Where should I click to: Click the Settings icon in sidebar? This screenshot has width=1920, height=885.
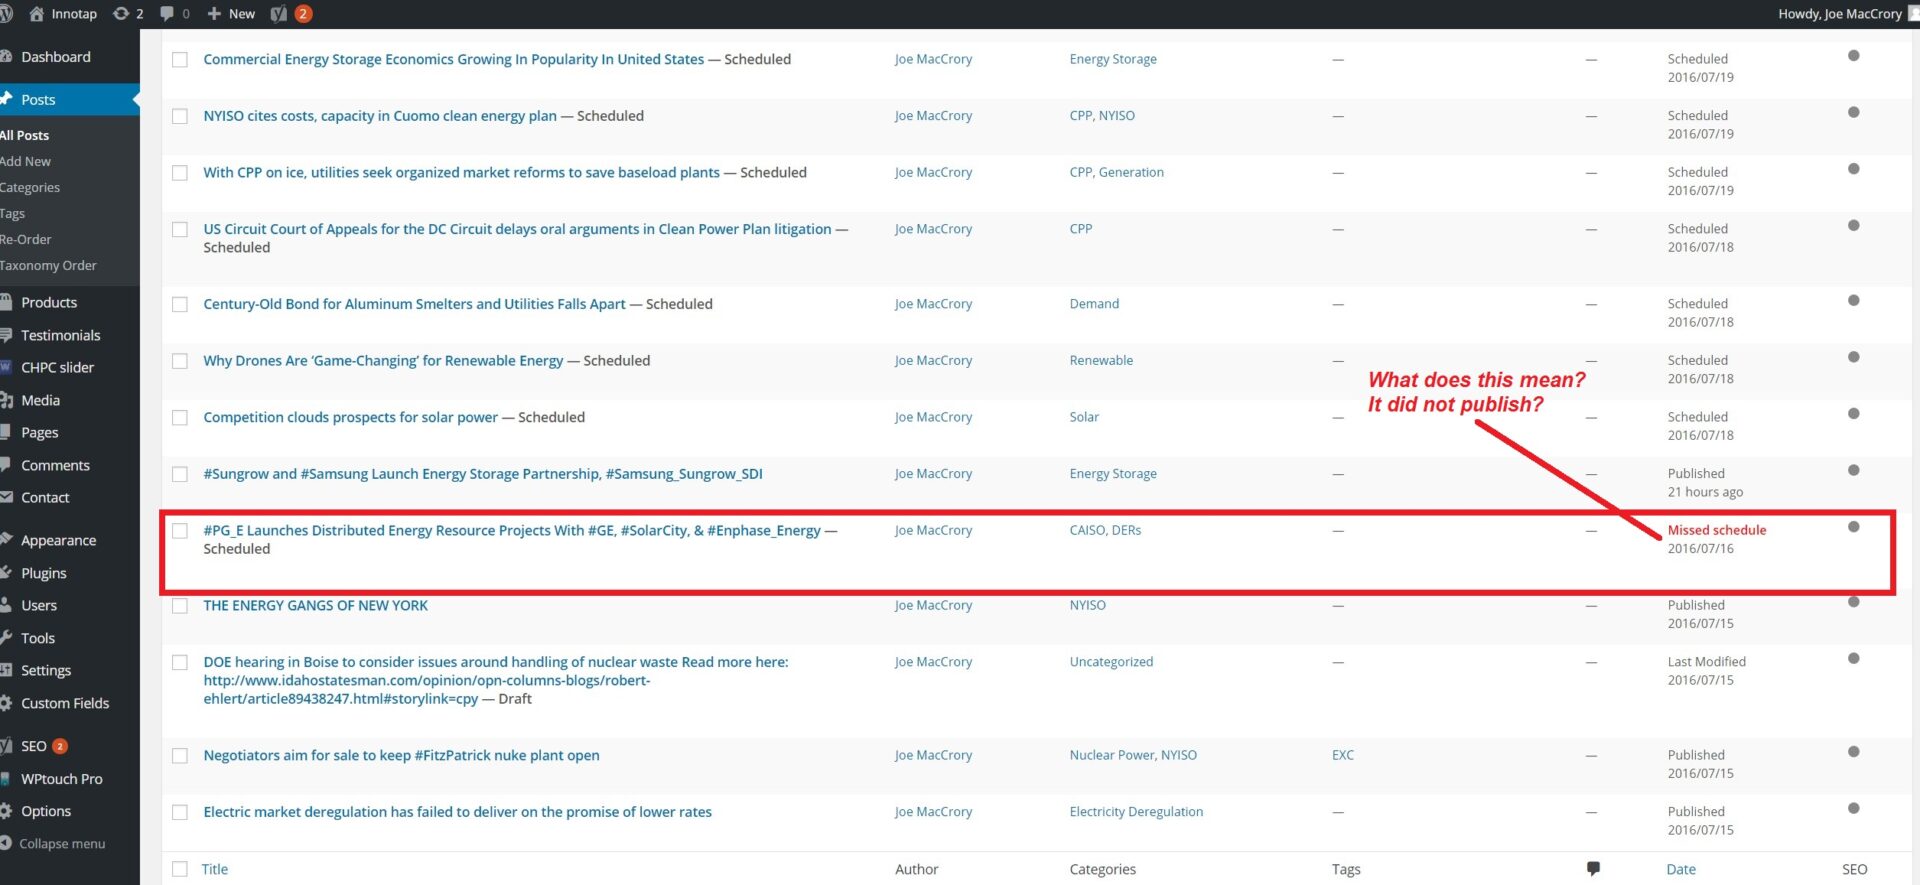pos(6,670)
